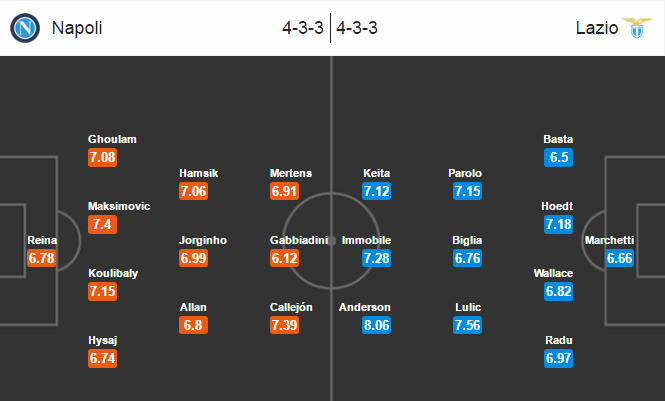Select Reina's 6.78 rating badge
Viewport: 665px width, 401px height.
tap(42, 258)
